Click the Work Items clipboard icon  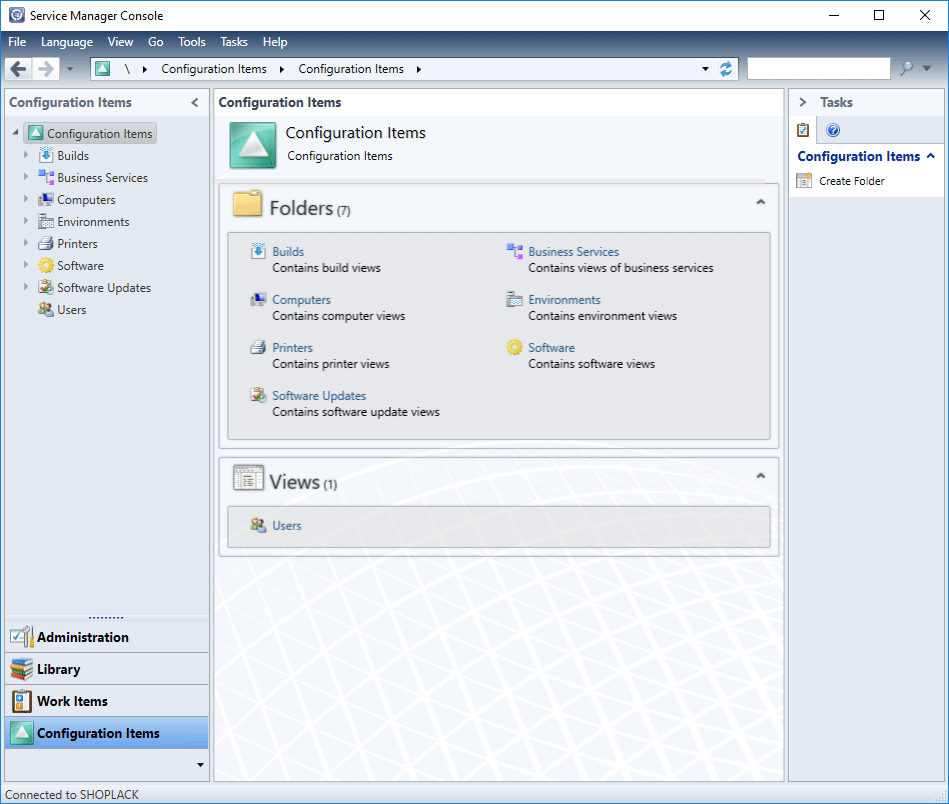coord(22,701)
